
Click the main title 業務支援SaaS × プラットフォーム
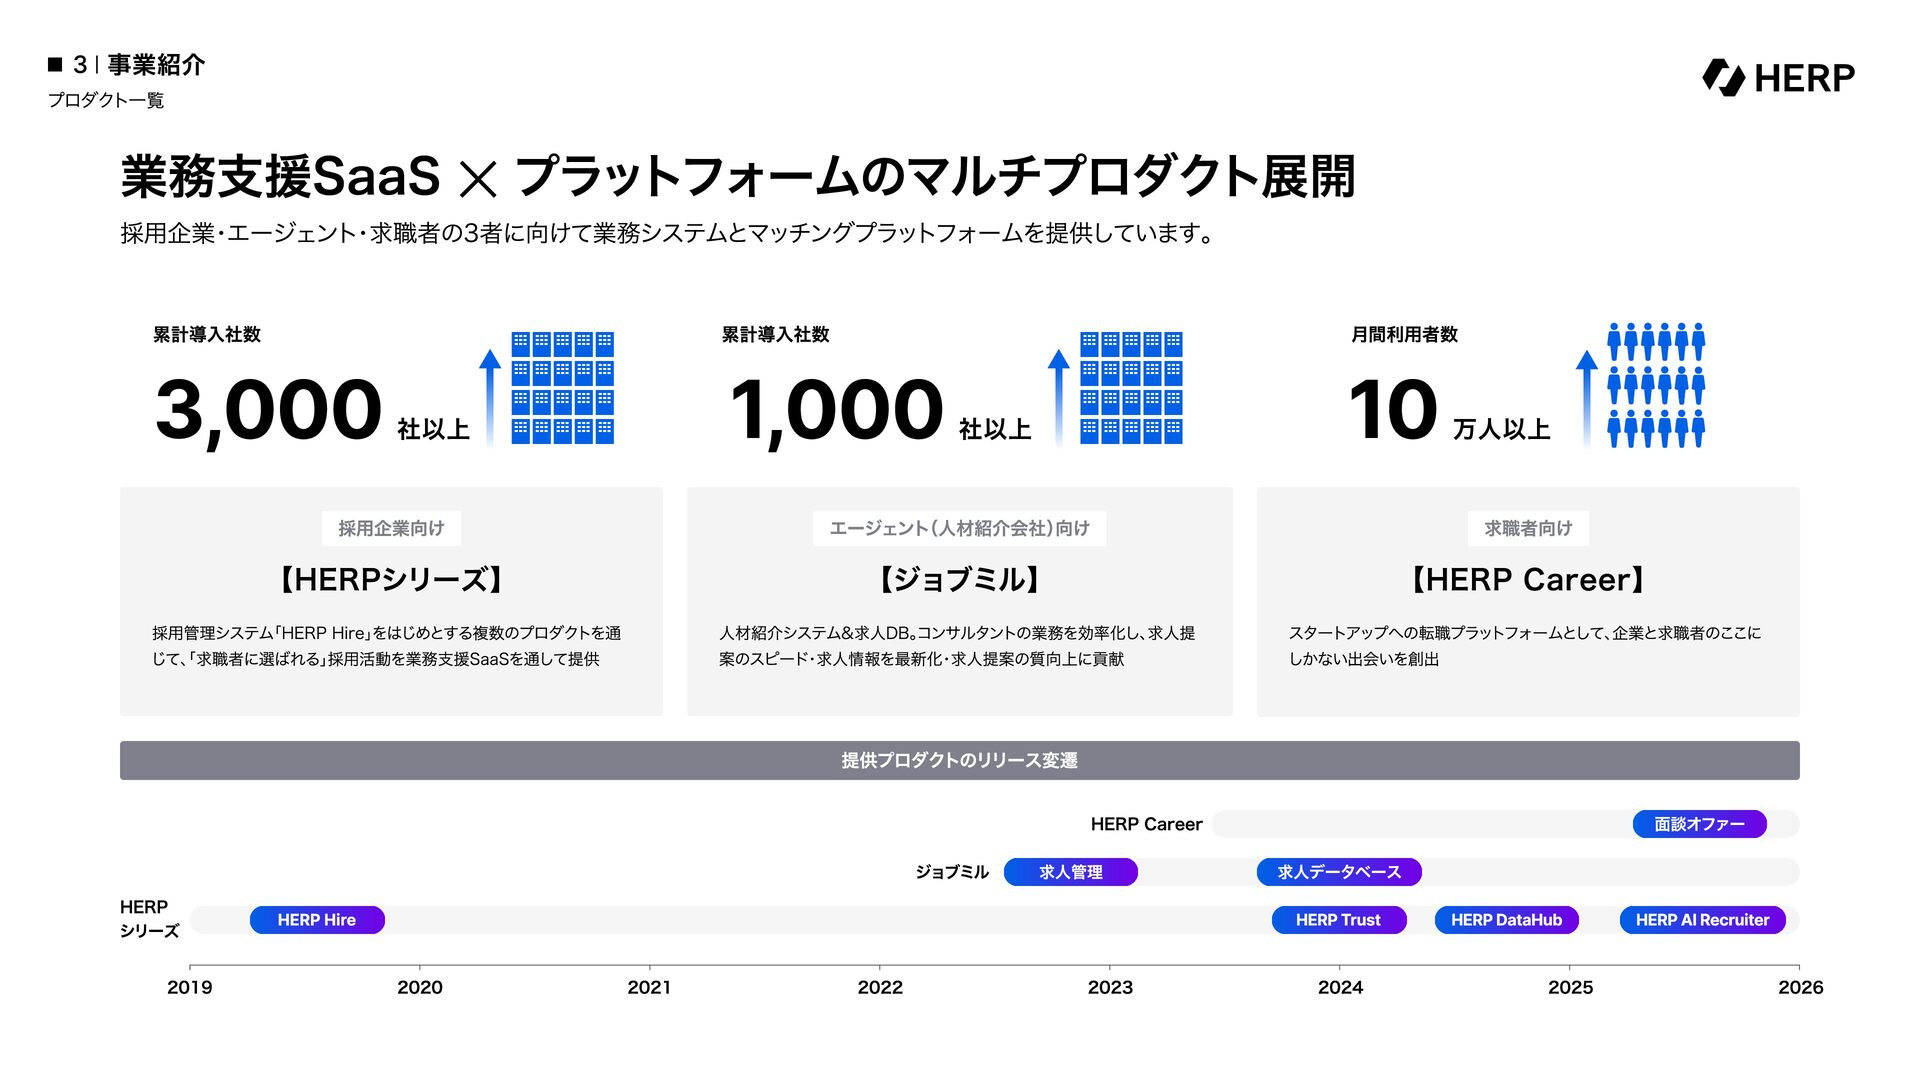pyautogui.click(x=738, y=177)
